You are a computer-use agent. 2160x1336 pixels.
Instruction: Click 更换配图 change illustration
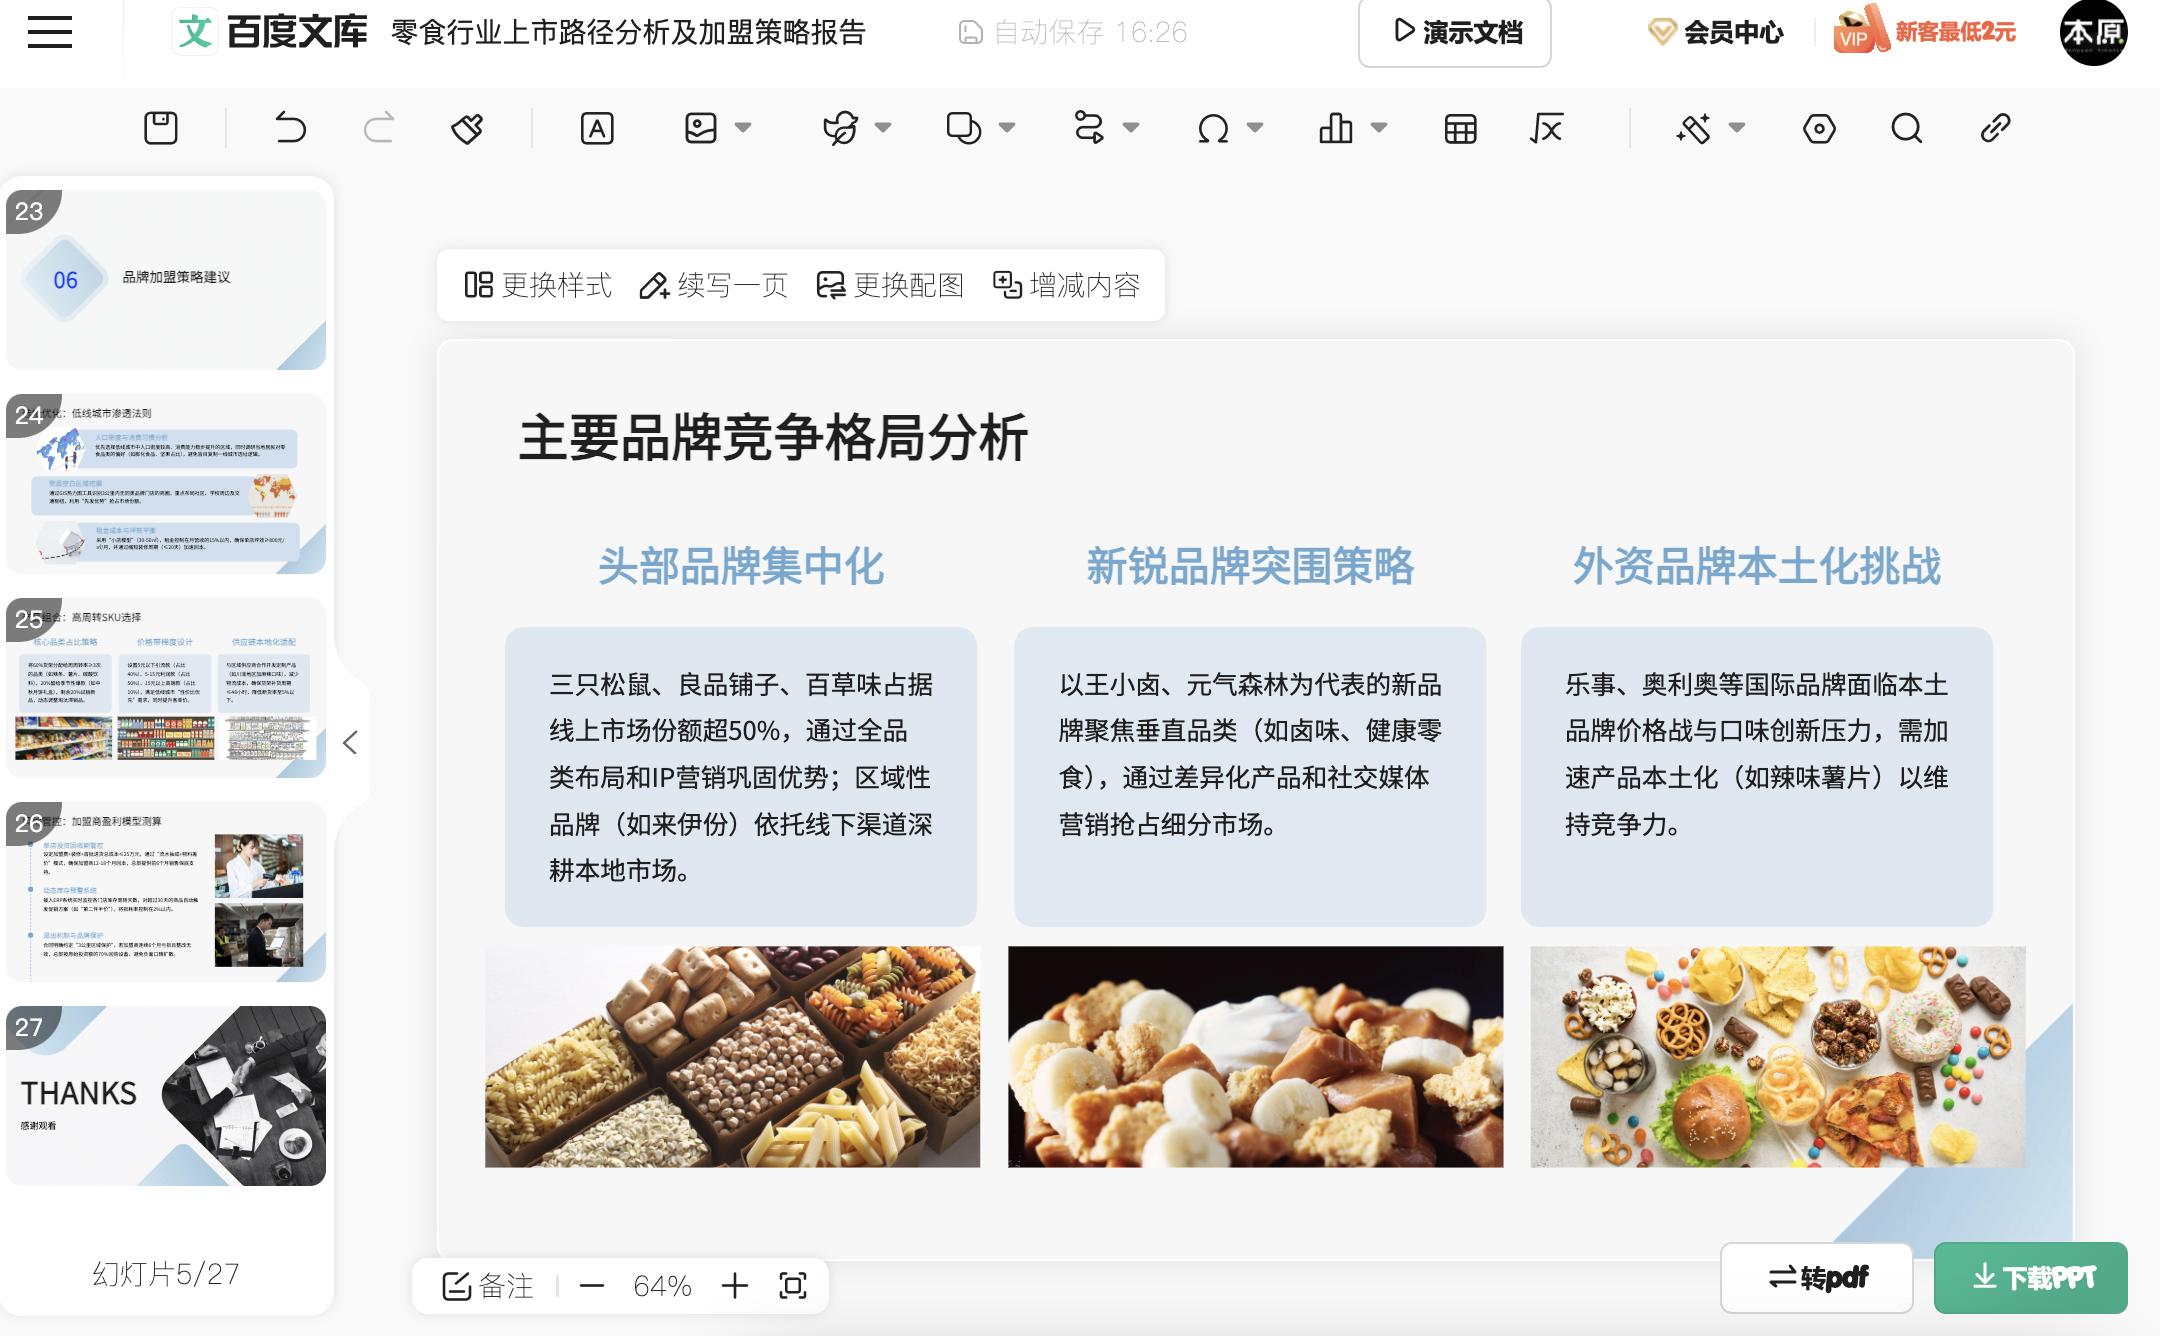(x=890, y=285)
